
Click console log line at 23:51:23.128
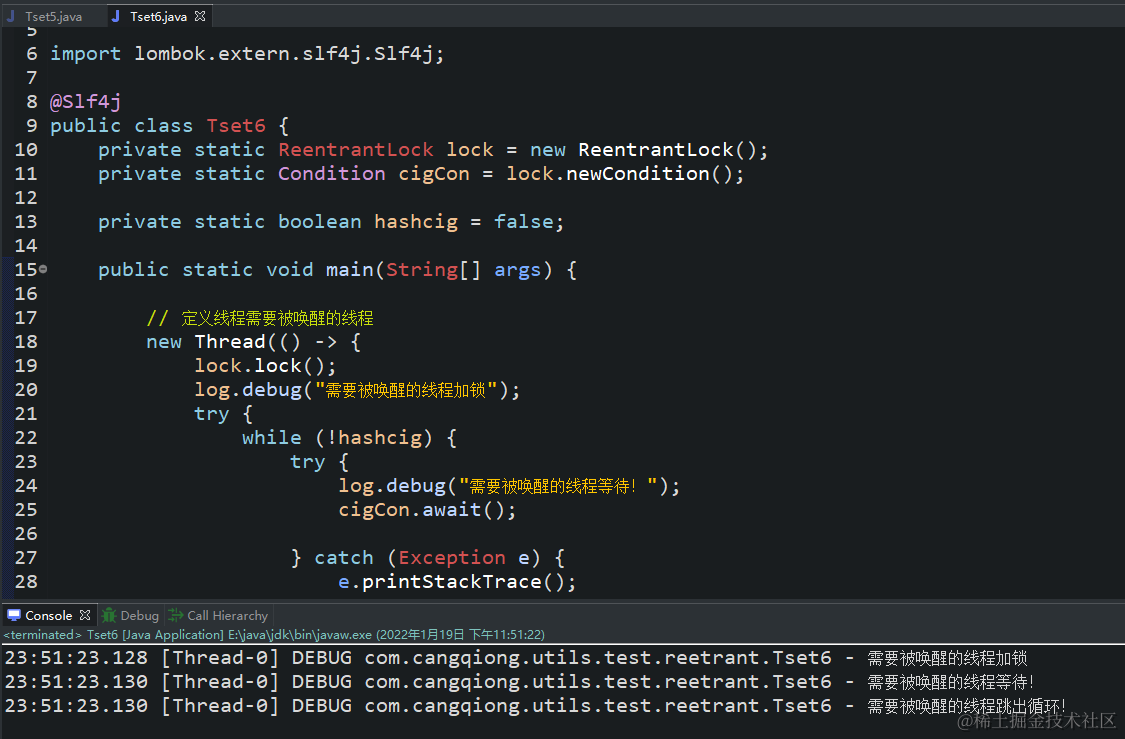tap(516, 658)
